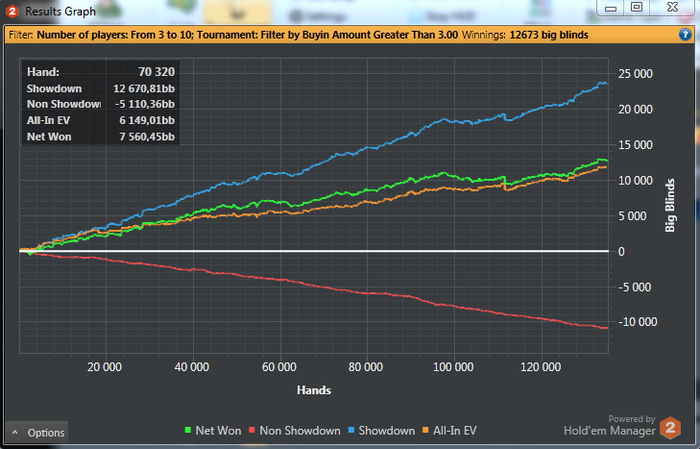Click the blue Showdown color square
The image size is (700, 449).
point(351,430)
